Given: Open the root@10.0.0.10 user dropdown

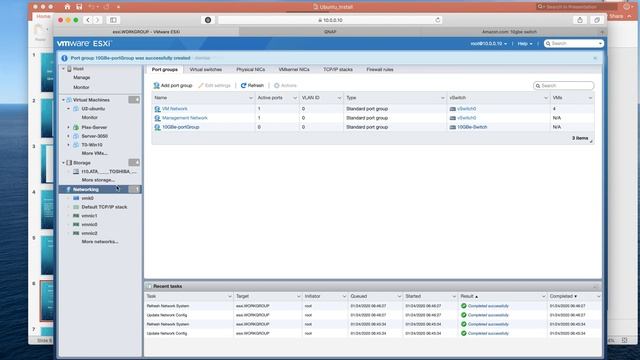Looking at the screenshot, I should click(489, 44).
